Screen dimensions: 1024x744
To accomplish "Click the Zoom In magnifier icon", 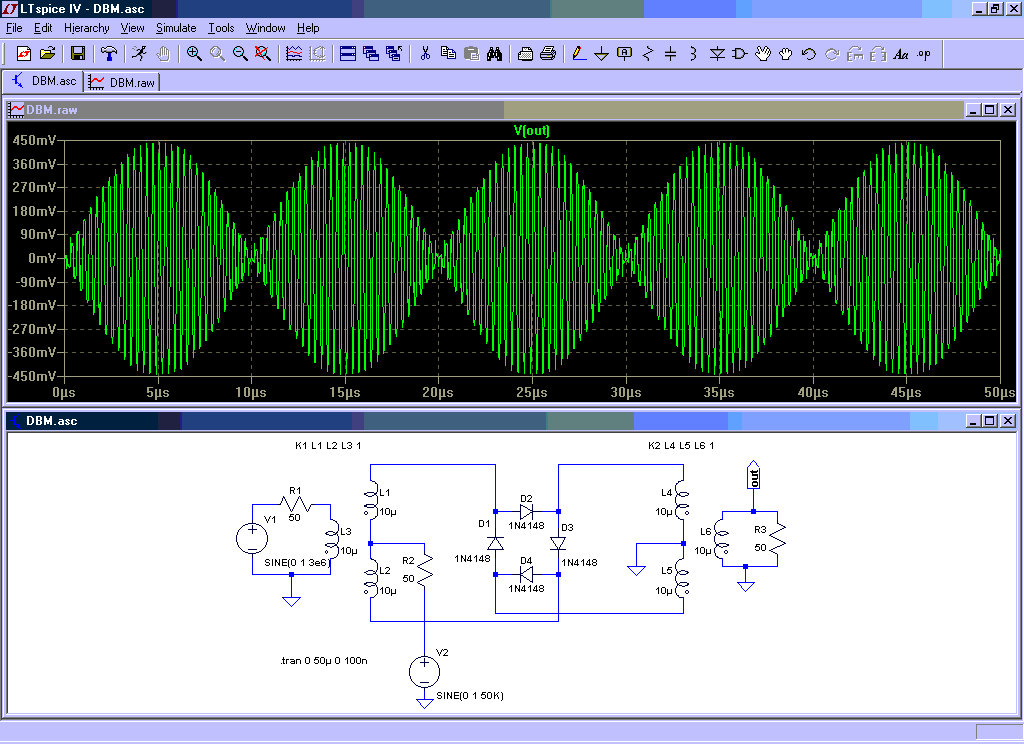I will (x=194, y=54).
